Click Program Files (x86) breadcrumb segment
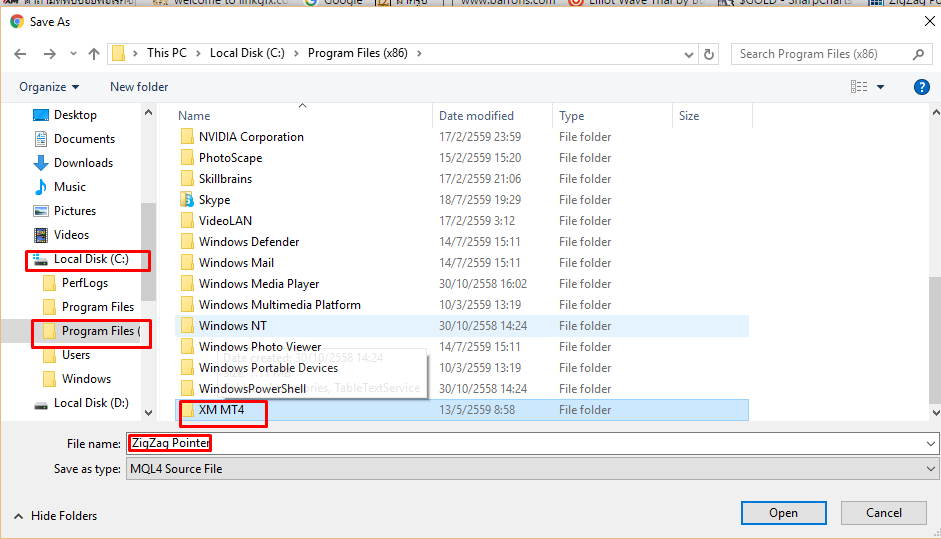The image size is (941, 539). point(358,53)
